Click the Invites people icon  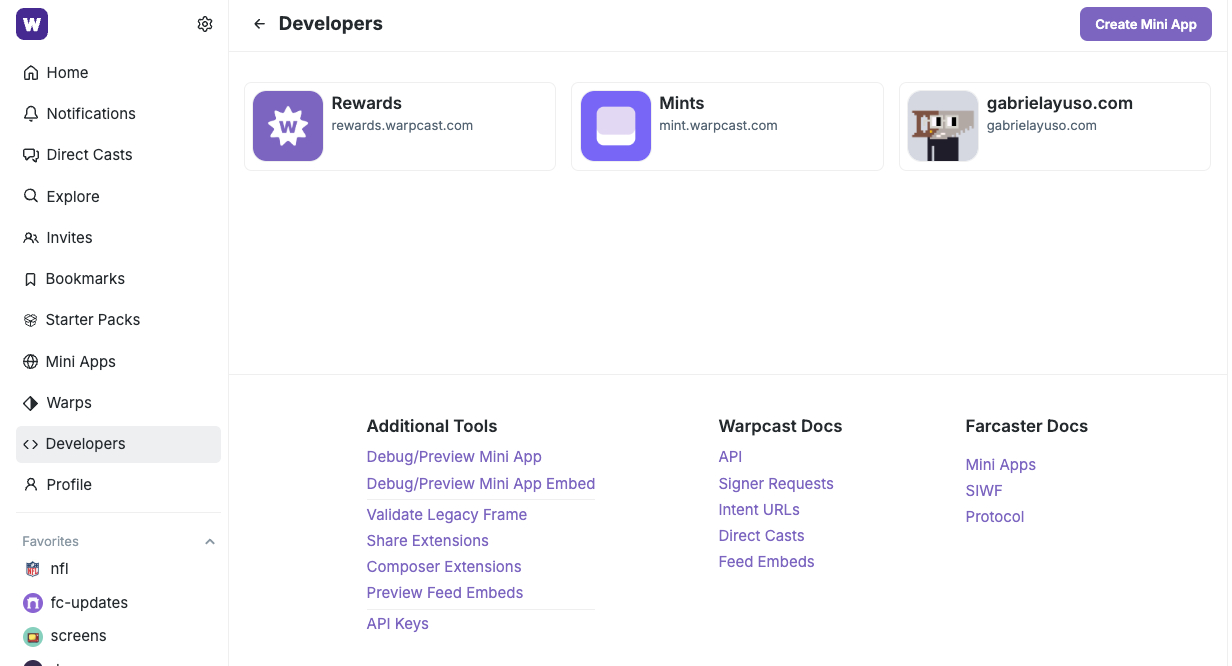click(x=31, y=237)
